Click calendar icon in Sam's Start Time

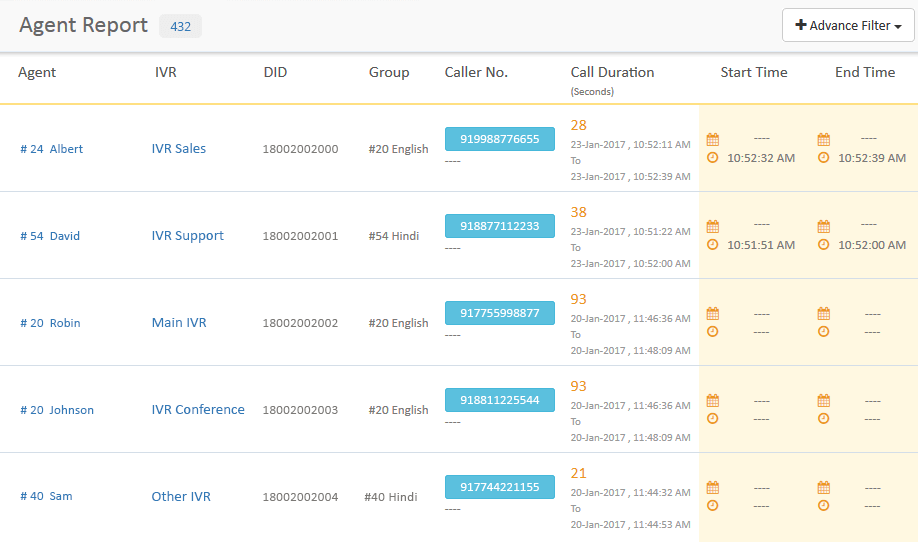point(713,487)
